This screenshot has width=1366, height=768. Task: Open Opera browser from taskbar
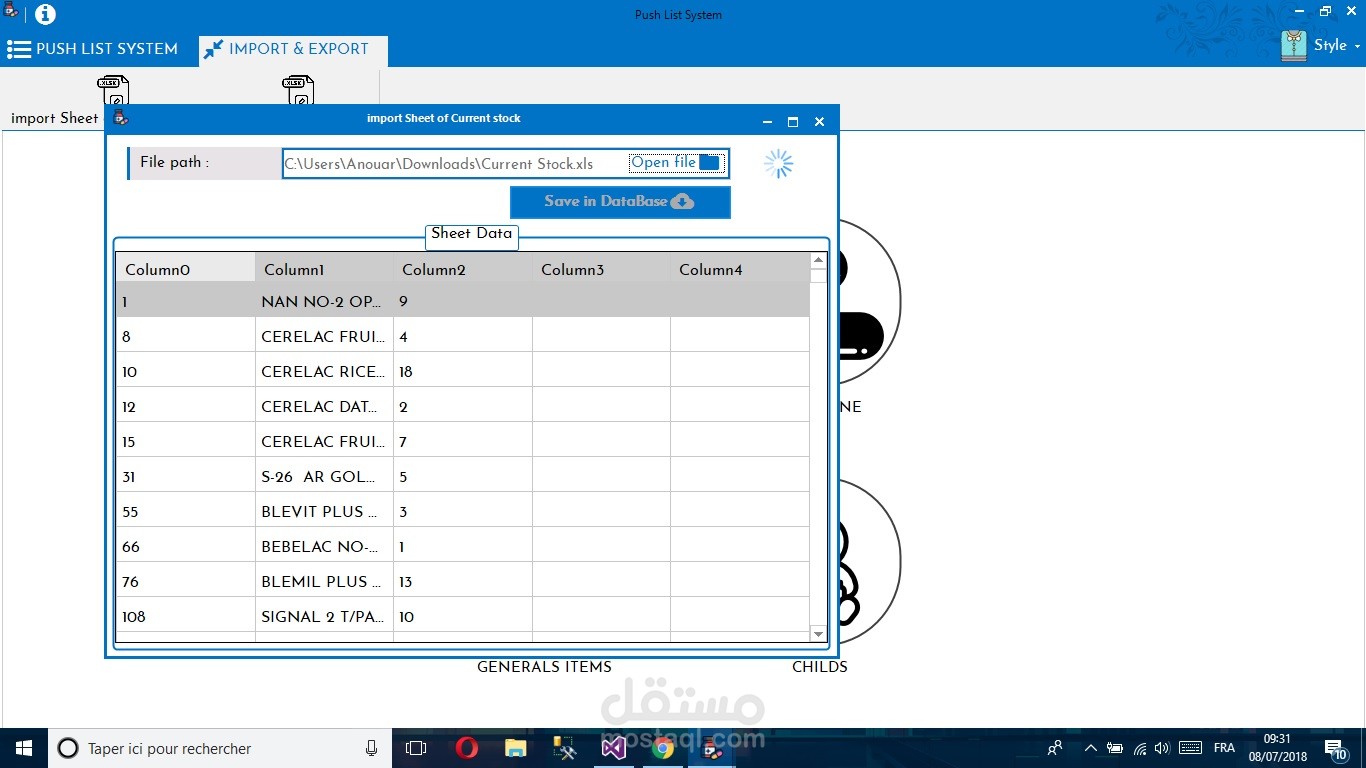(x=466, y=748)
